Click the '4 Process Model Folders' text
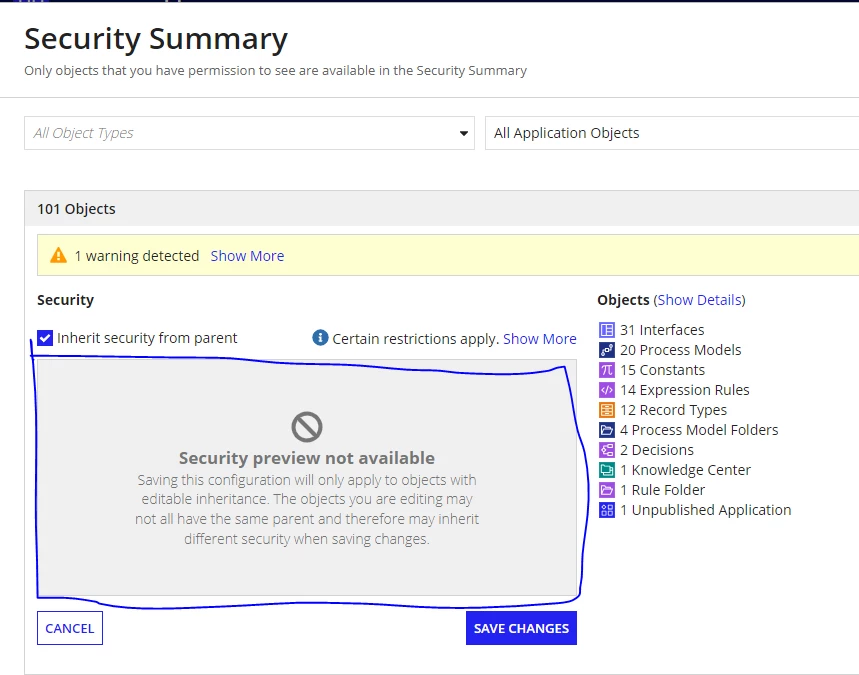 point(699,430)
